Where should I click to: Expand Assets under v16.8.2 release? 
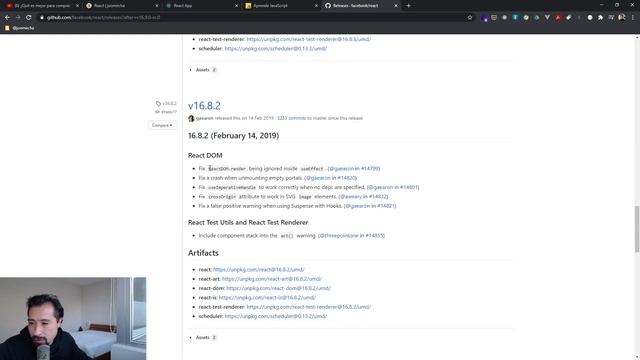coord(203,338)
